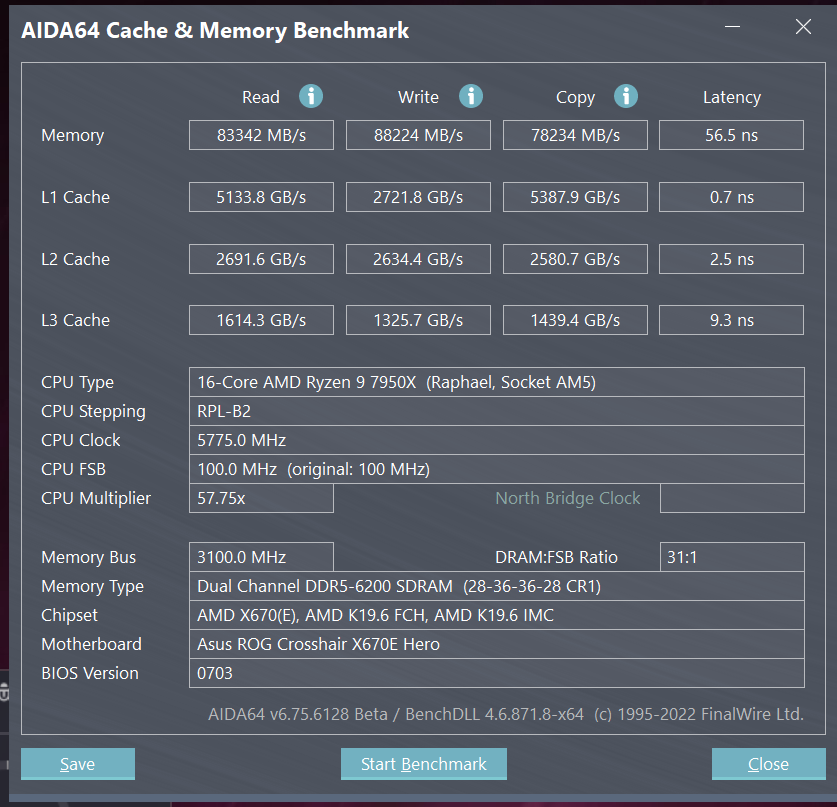
Task: Save the benchmark results
Action: (x=78, y=764)
